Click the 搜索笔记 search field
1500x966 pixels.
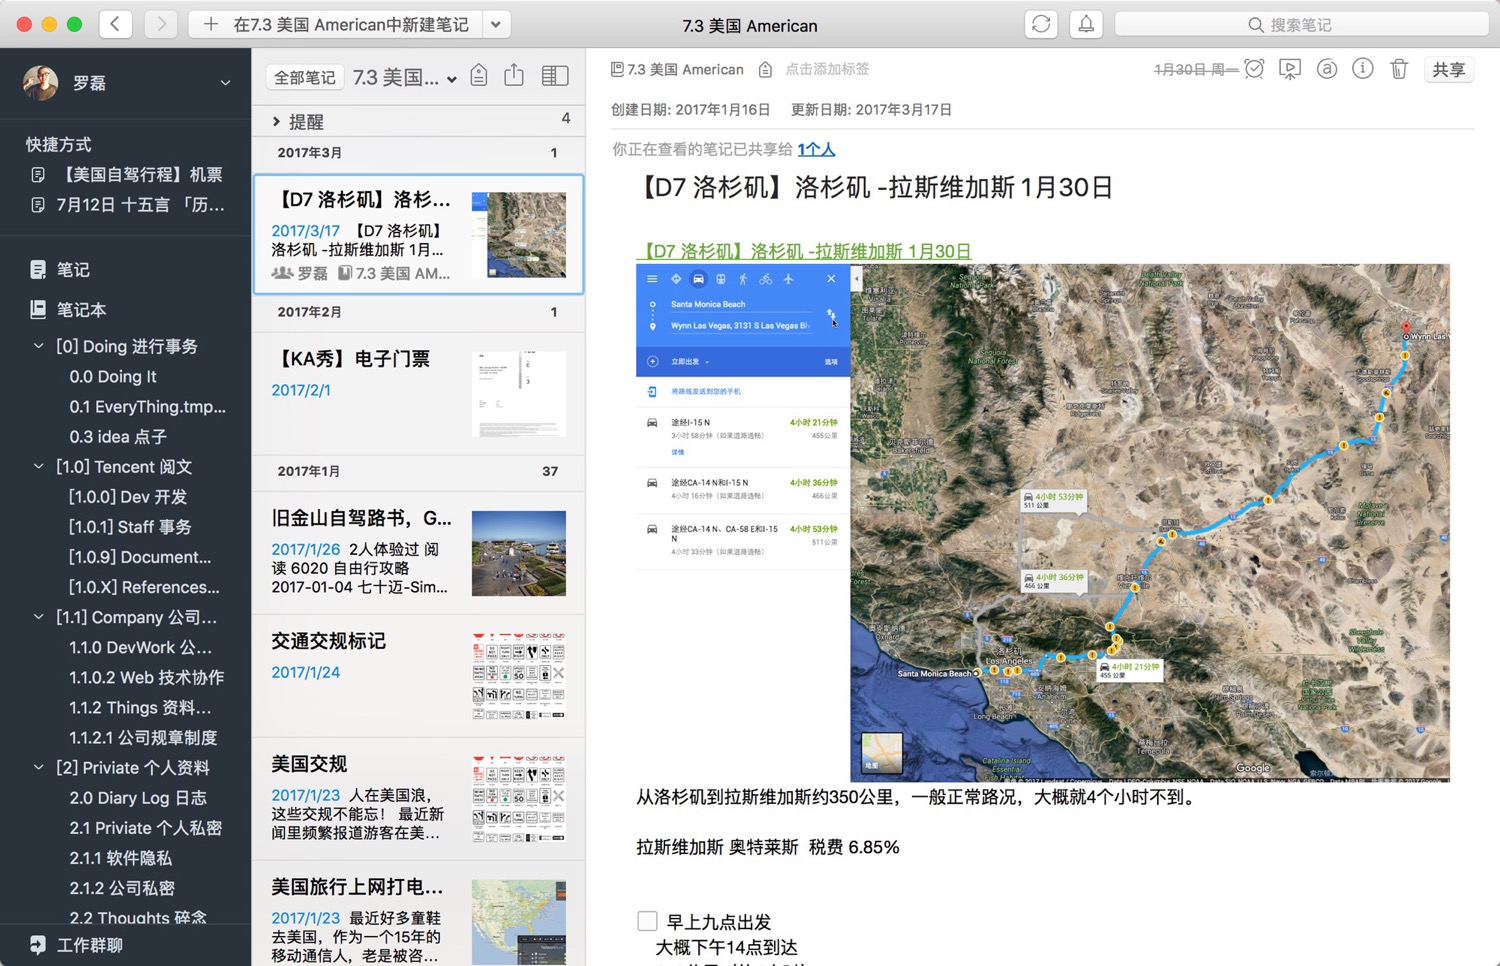tap(1300, 25)
